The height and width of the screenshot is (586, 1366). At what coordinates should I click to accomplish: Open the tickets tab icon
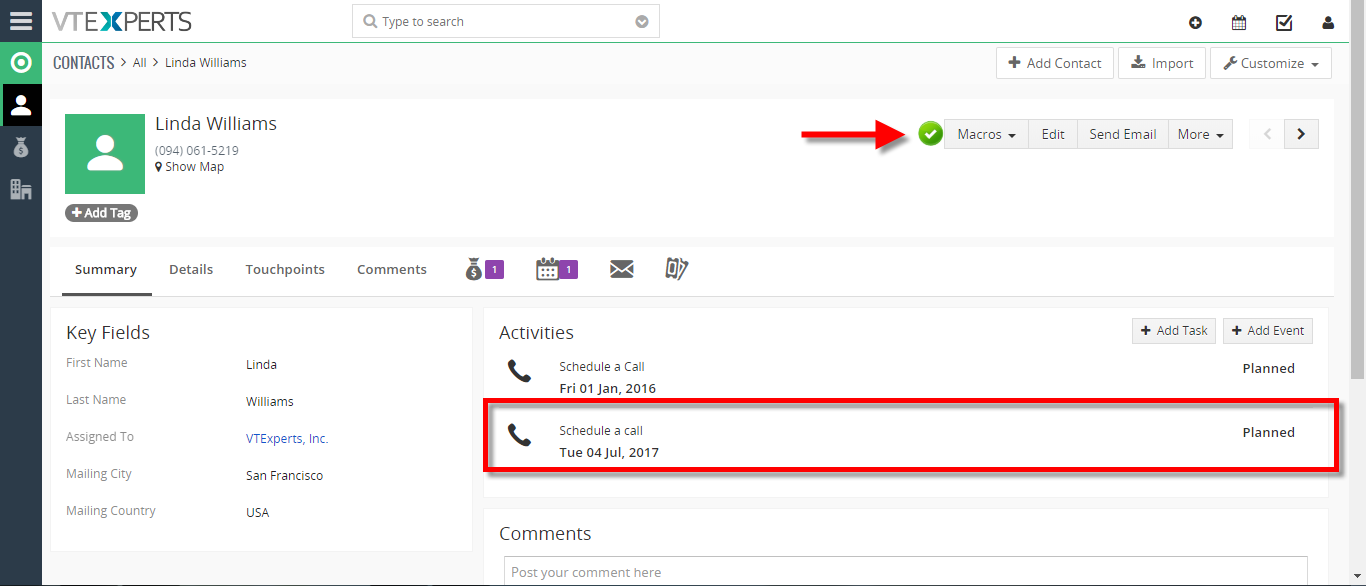pos(677,269)
